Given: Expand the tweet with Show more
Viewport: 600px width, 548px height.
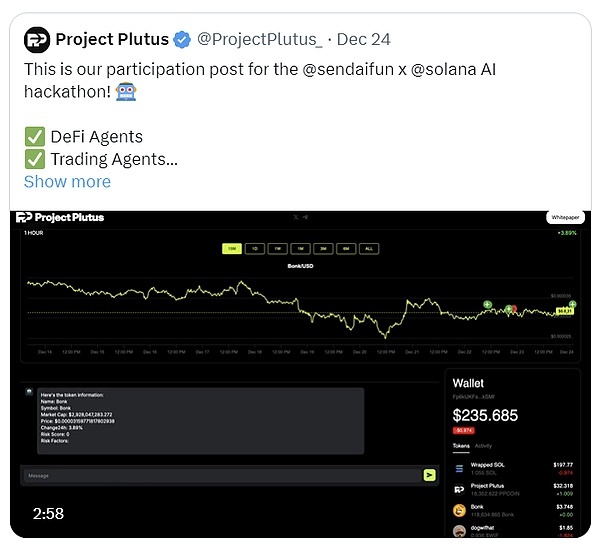Looking at the screenshot, I should point(67,181).
